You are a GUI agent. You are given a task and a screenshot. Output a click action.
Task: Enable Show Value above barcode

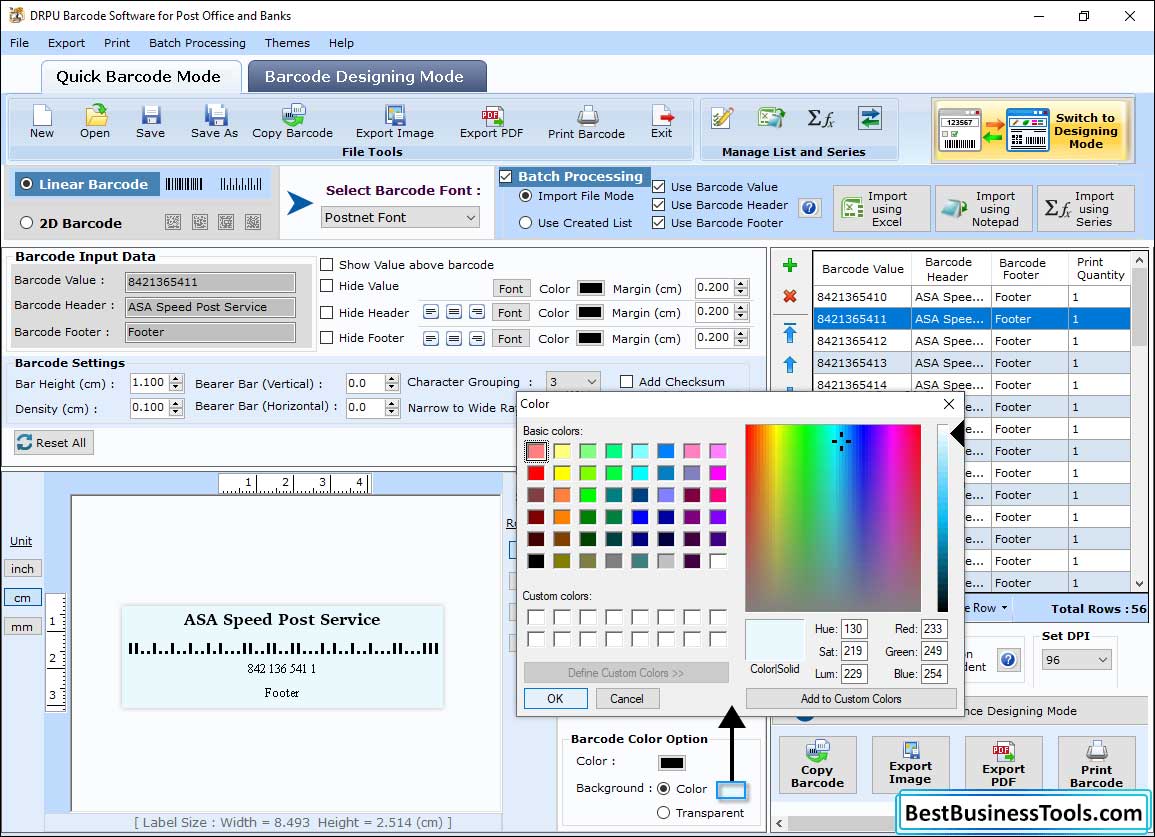(x=326, y=265)
